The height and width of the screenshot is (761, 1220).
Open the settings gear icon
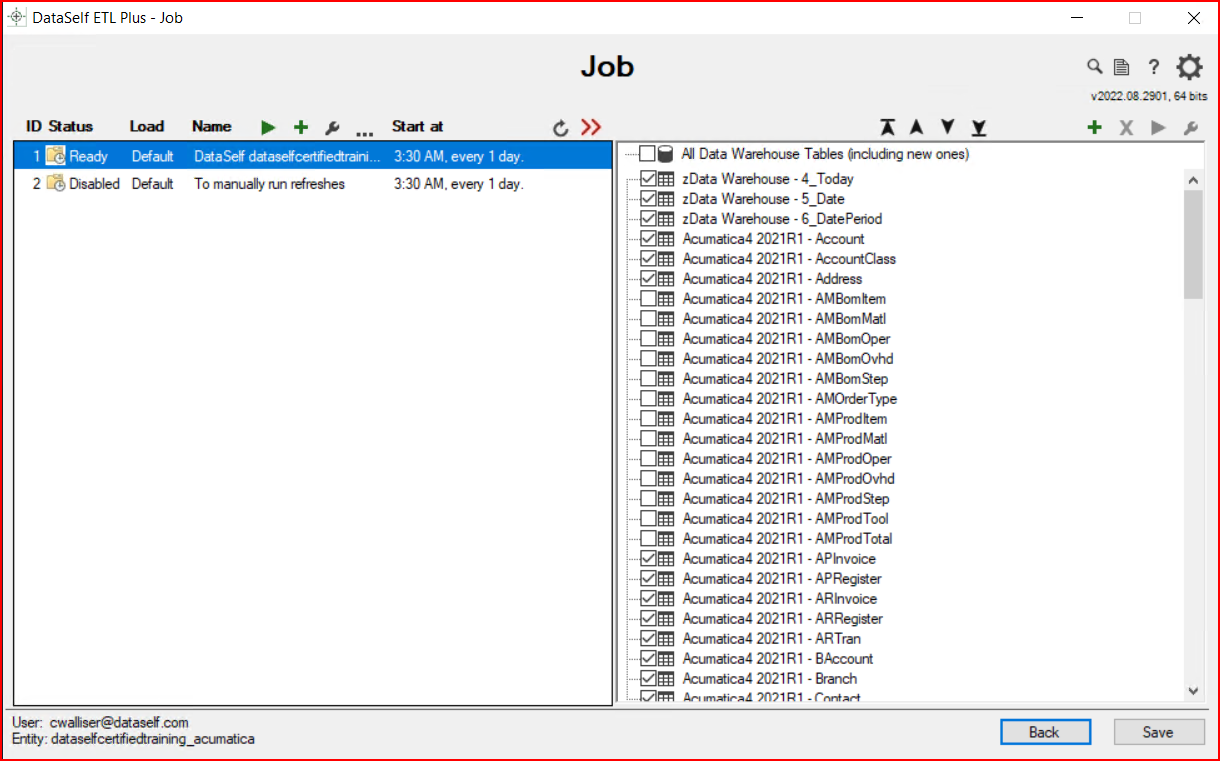(1189, 67)
